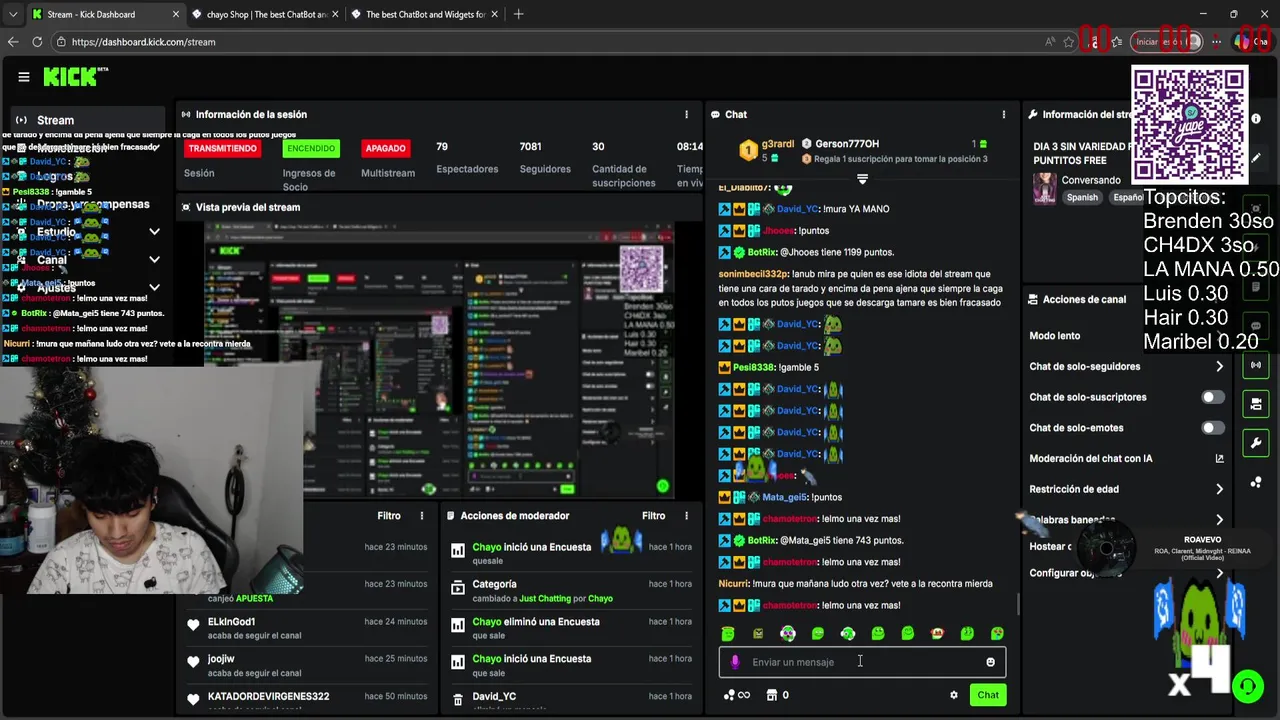1280x720 pixels.
Task: Click the stream preview thumbnail
Action: (x=440, y=360)
